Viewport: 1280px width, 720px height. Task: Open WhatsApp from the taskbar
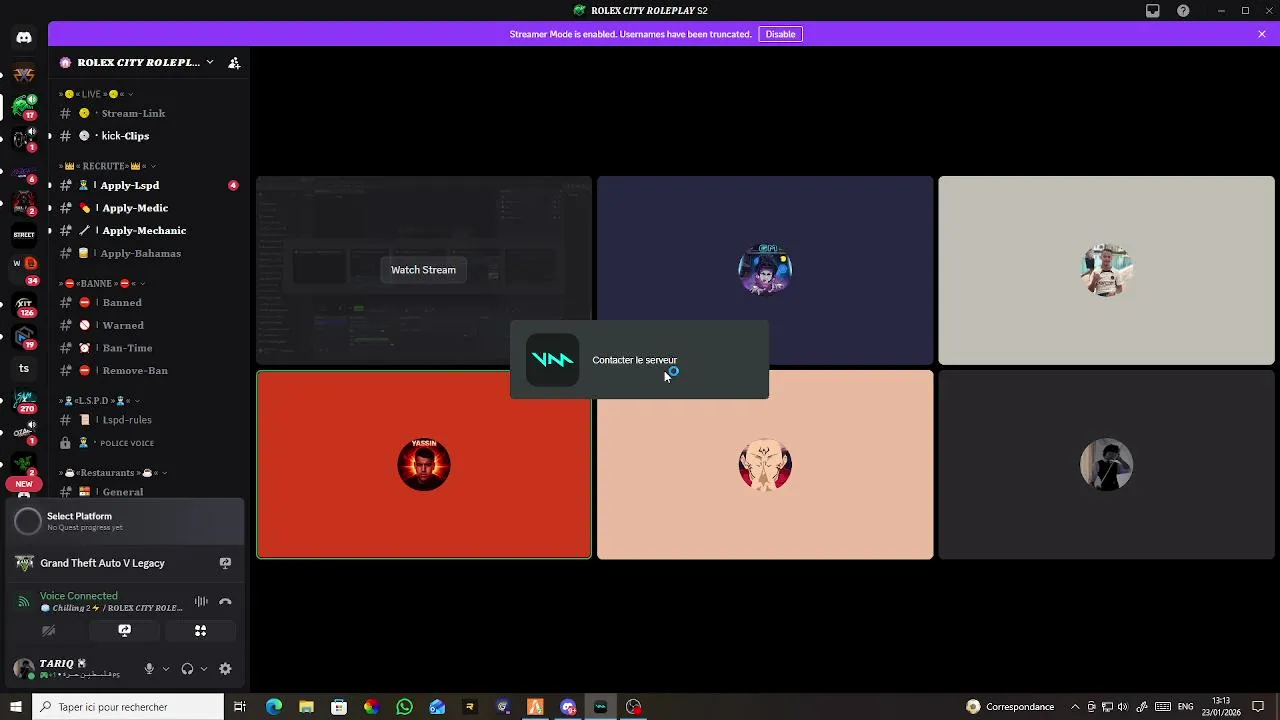[404, 707]
